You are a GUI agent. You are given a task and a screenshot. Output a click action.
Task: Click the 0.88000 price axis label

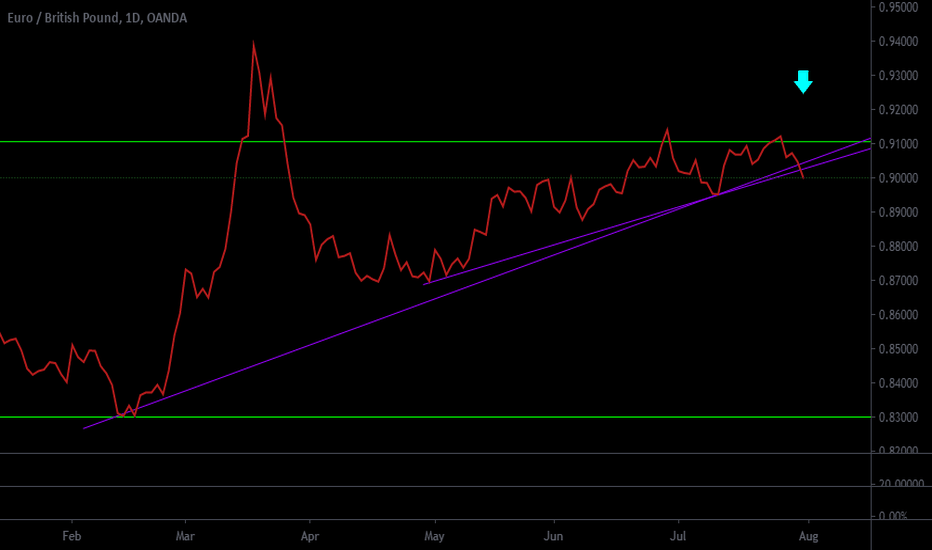(x=898, y=246)
